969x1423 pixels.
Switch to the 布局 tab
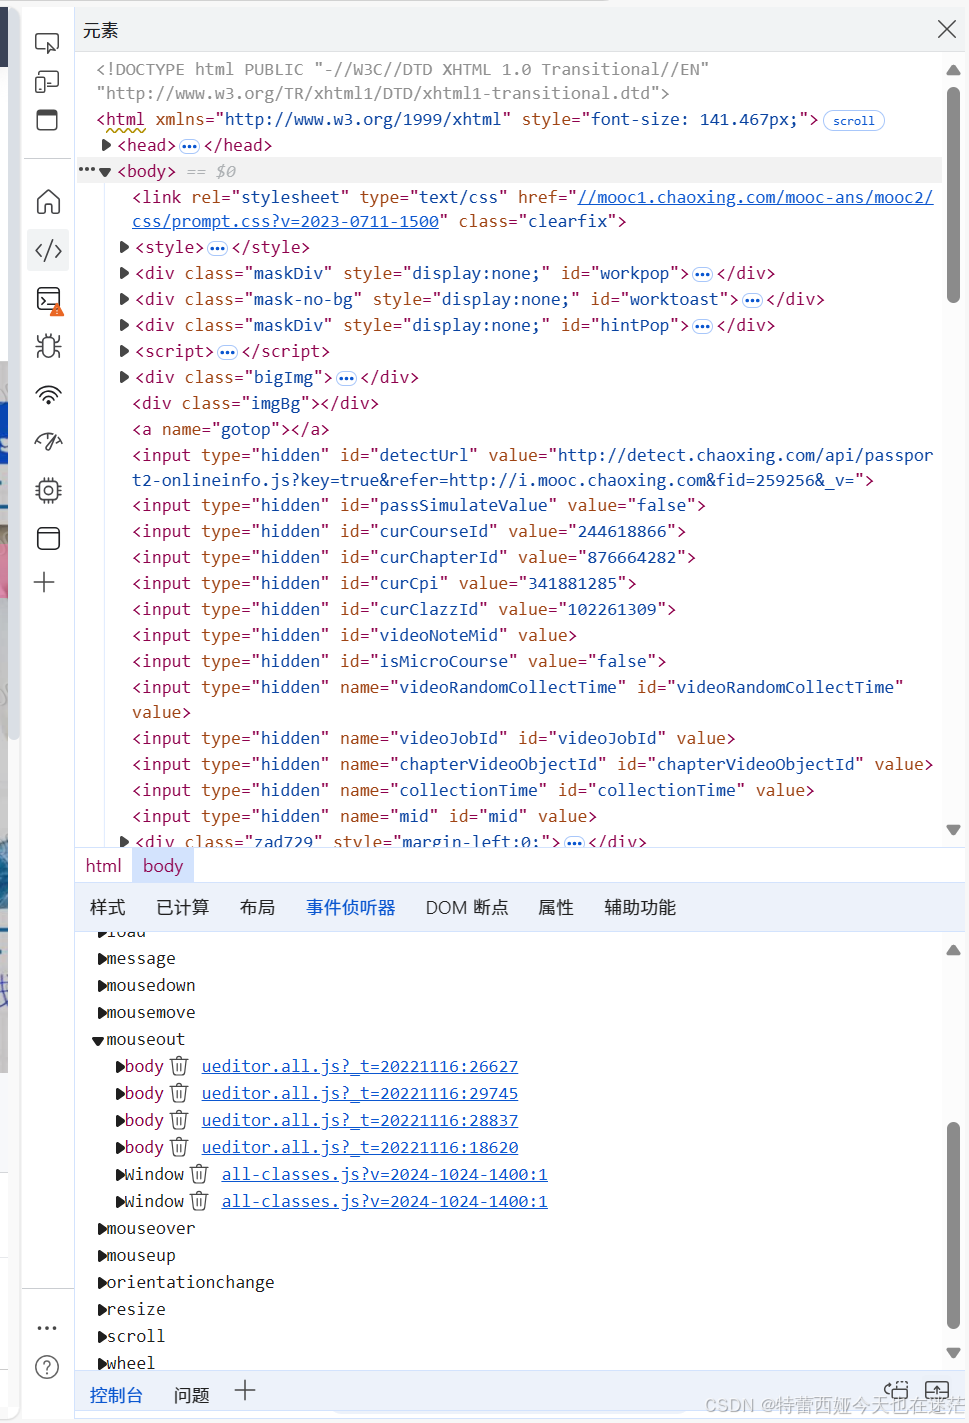(x=257, y=907)
